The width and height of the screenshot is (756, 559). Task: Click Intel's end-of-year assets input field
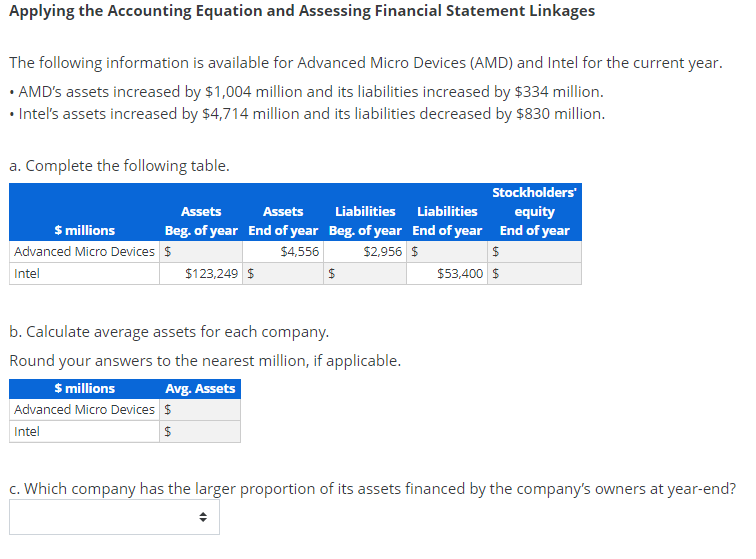click(288, 273)
